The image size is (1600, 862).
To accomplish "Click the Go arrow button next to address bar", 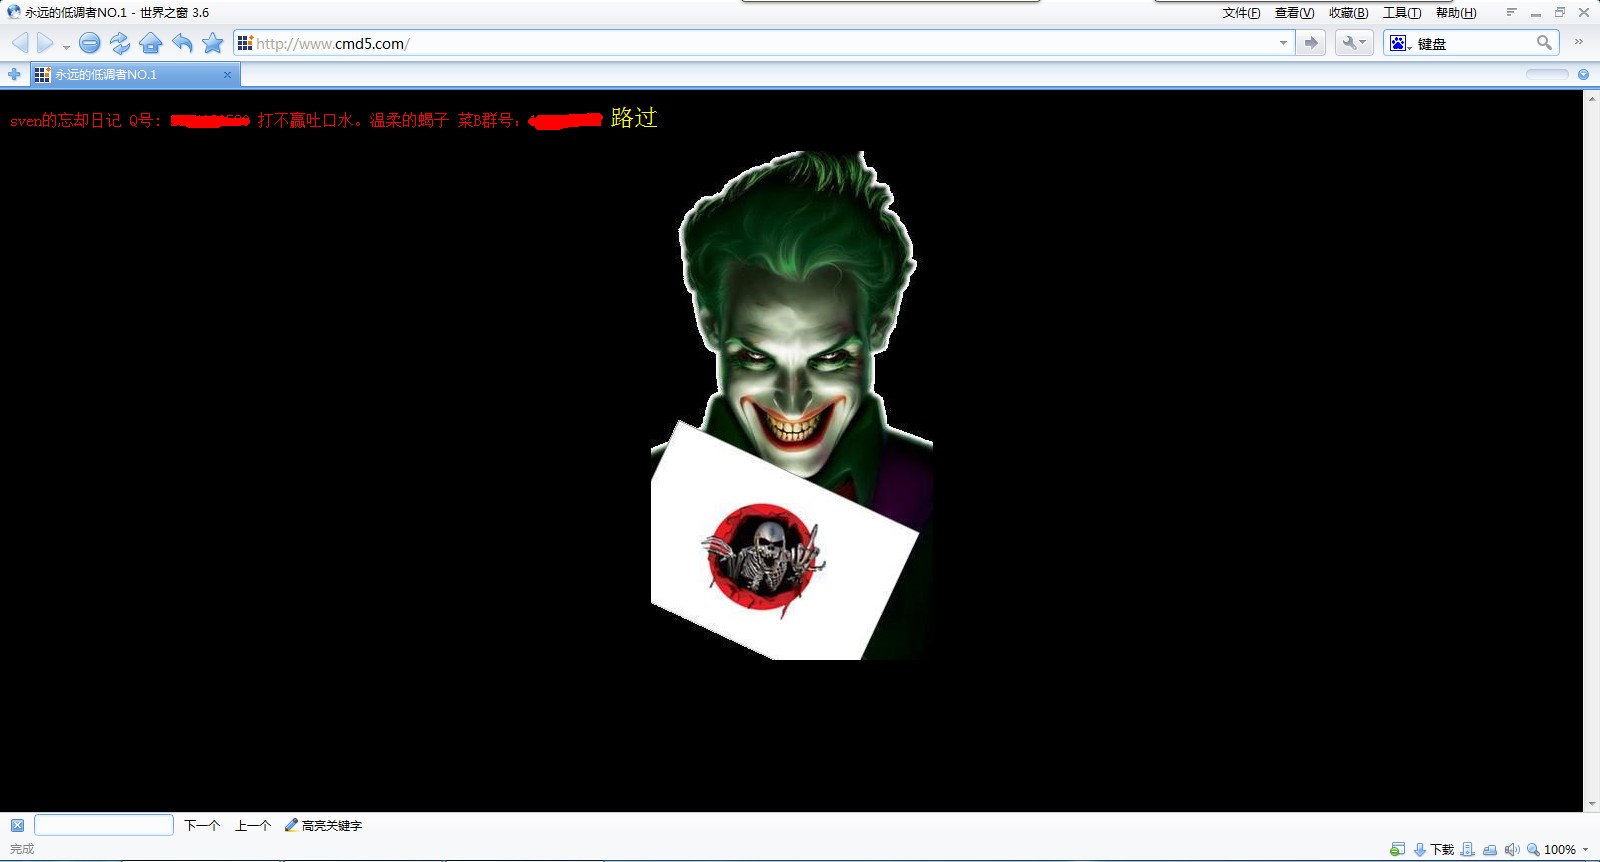I will point(1311,43).
